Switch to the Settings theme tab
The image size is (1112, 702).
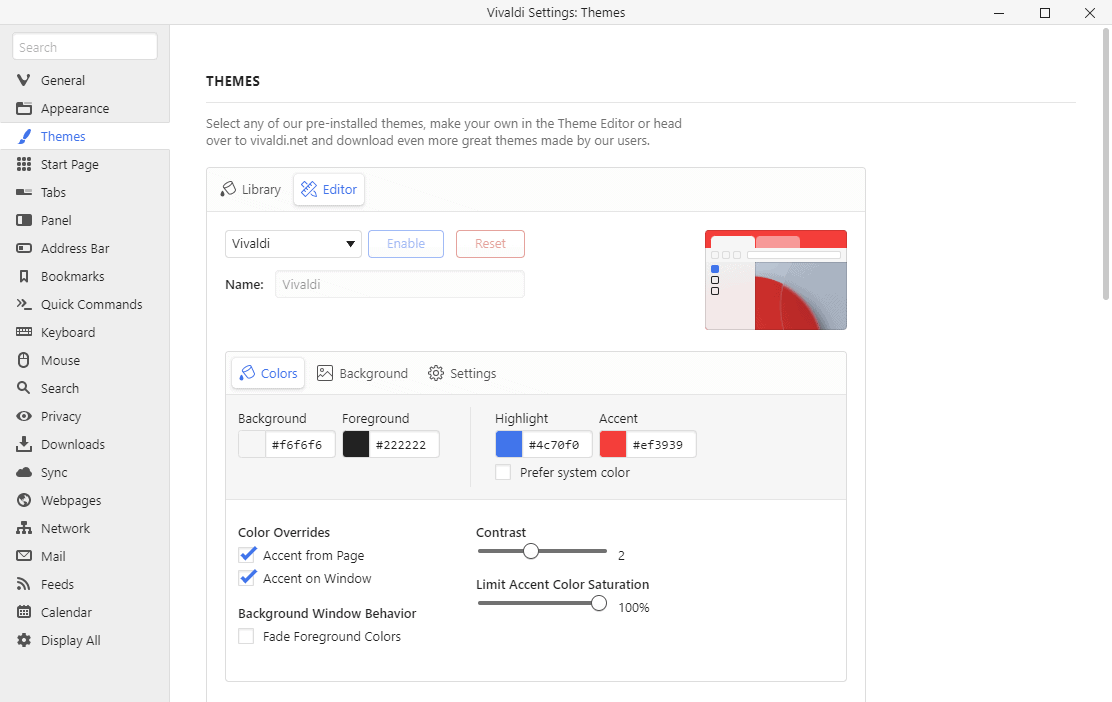pos(461,372)
